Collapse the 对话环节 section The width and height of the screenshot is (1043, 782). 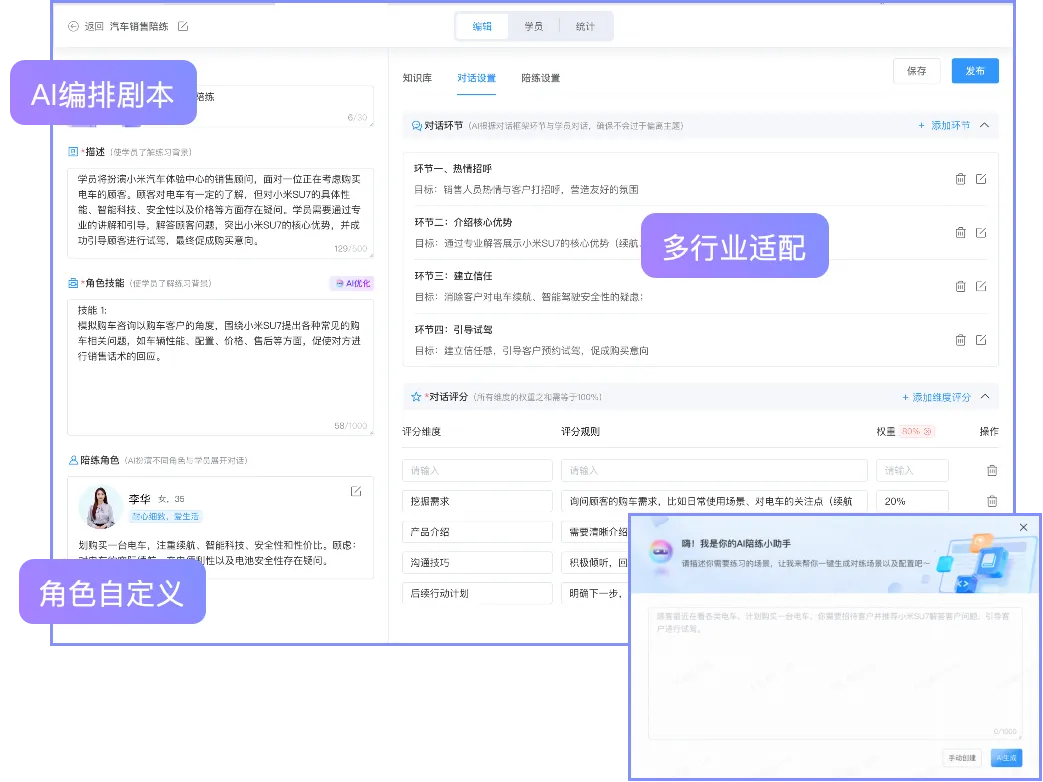(984, 125)
